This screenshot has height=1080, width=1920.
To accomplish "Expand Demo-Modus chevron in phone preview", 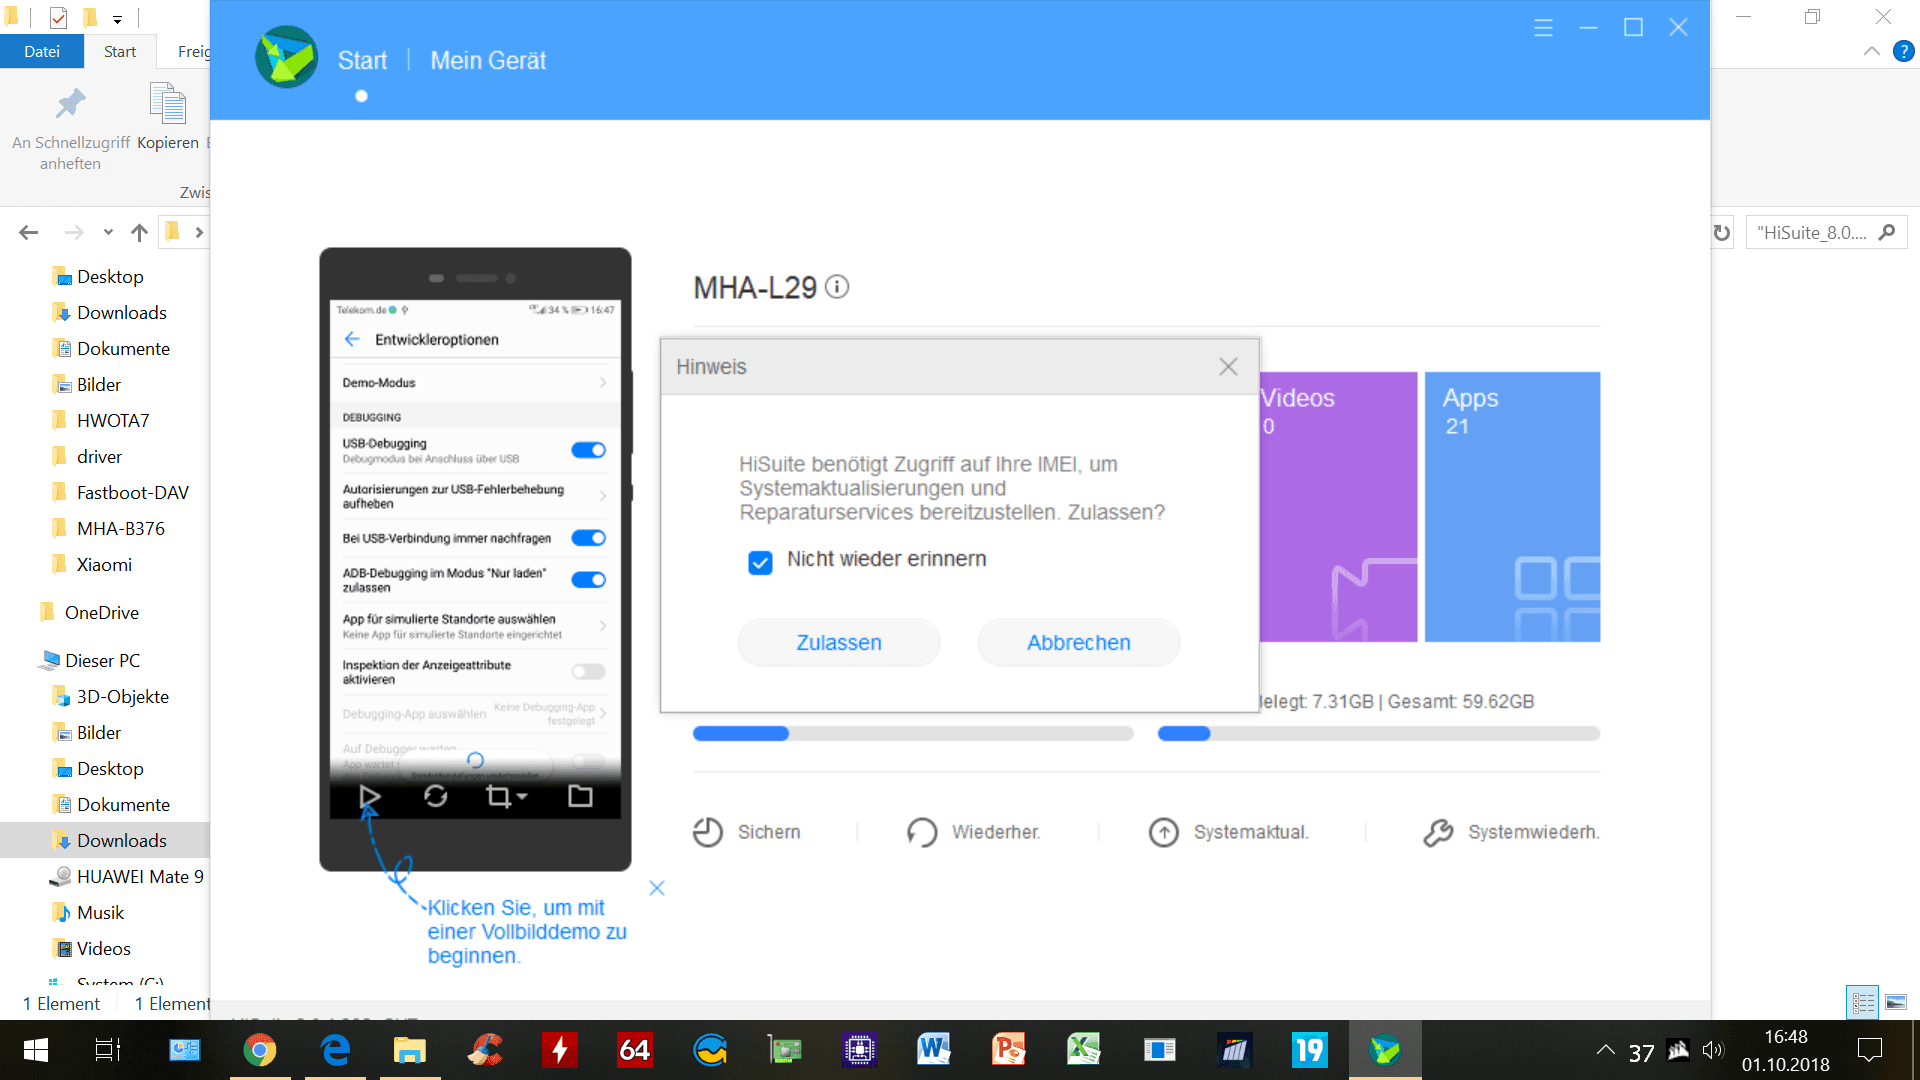I will (603, 383).
